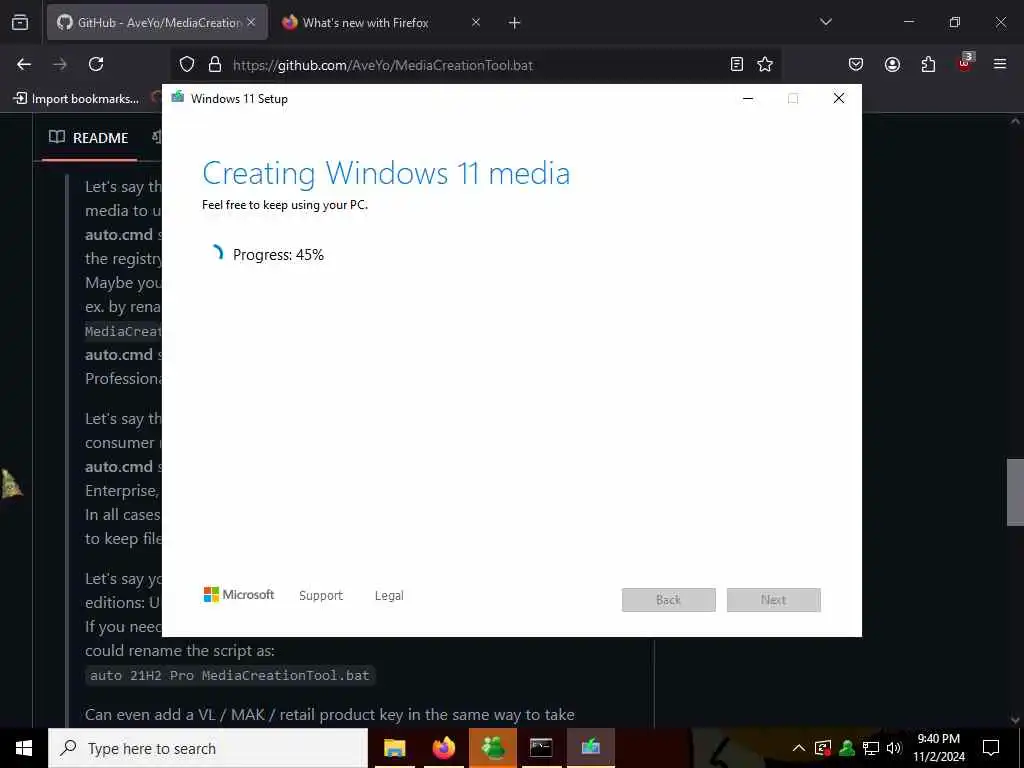Click the Progress: 45% text

pos(278,255)
